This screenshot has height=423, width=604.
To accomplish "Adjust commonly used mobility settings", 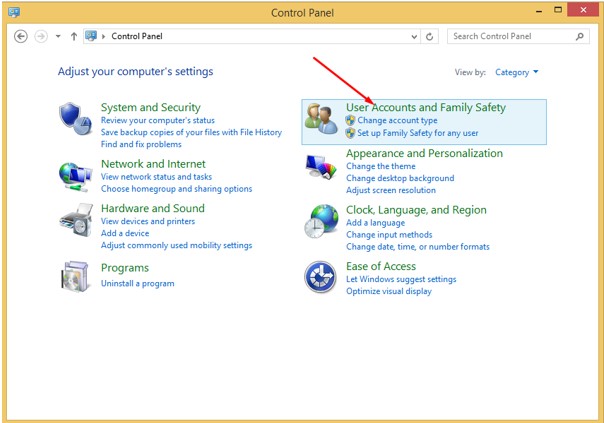I will pos(176,245).
